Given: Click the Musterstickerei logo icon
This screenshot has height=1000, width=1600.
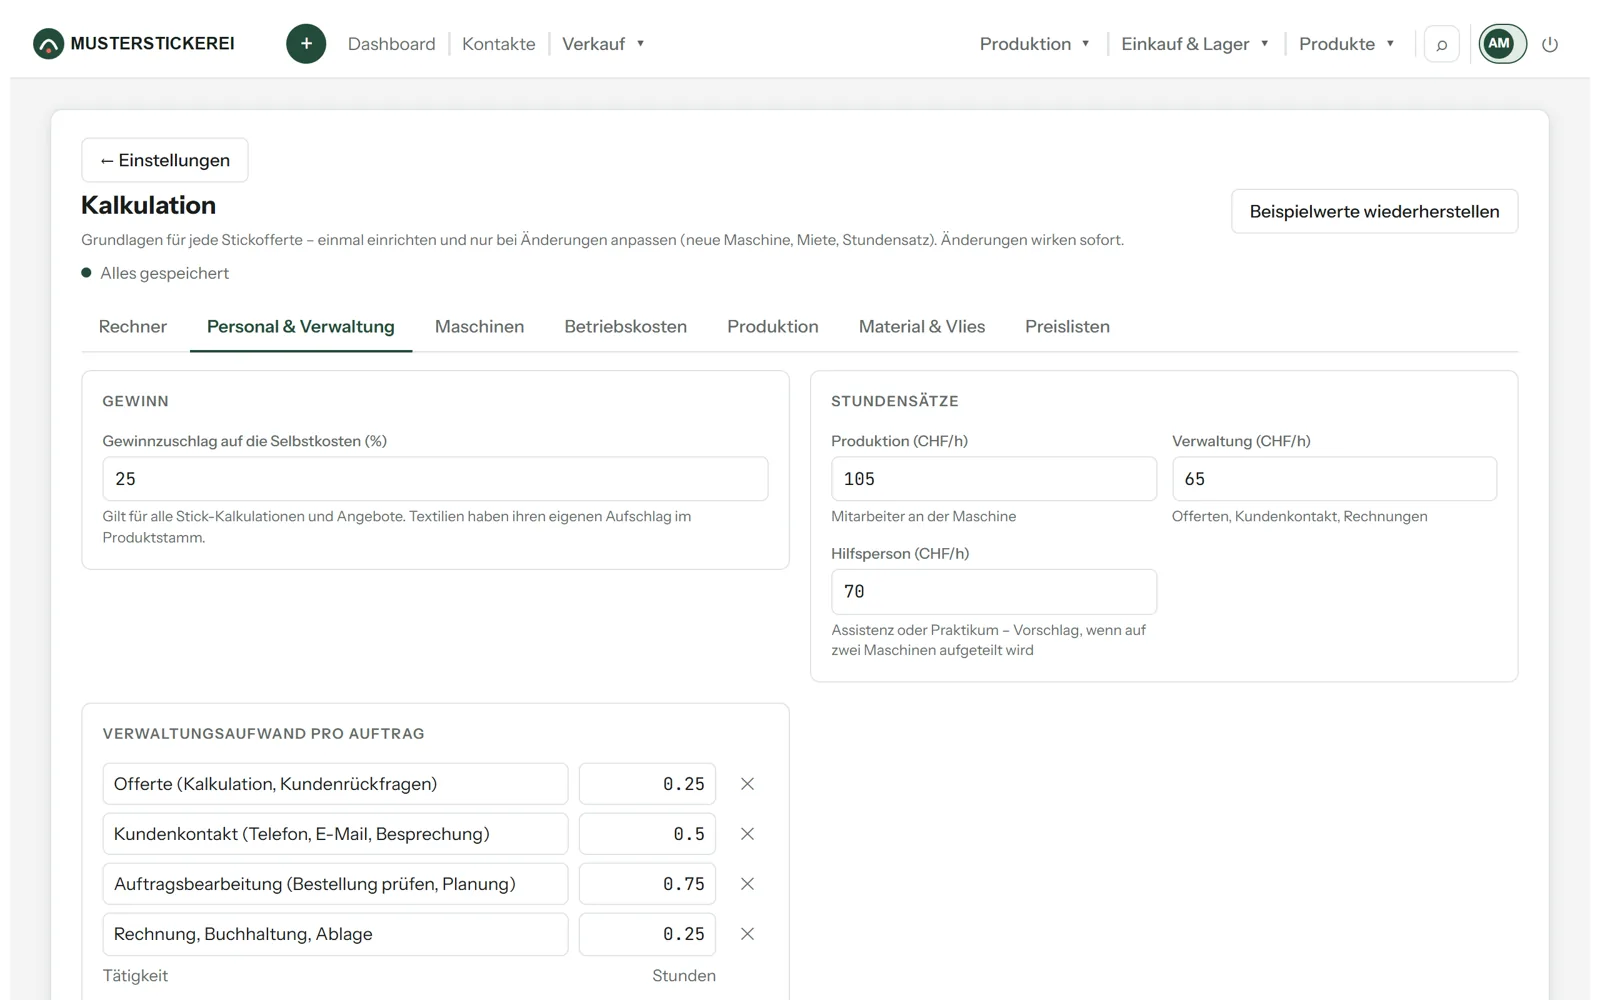Looking at the screenshot, I should (x=48, y=44).
